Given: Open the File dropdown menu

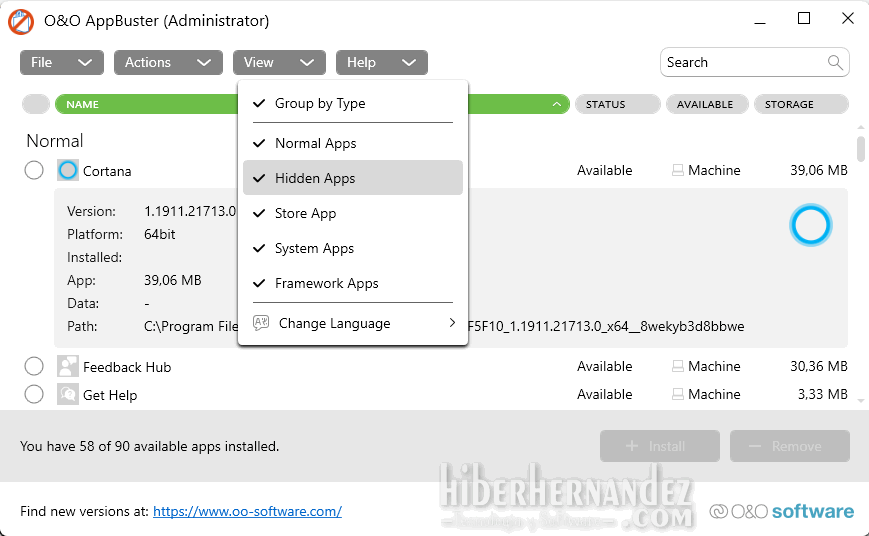Looking at the screenshot, I should (x=62, y=62).
